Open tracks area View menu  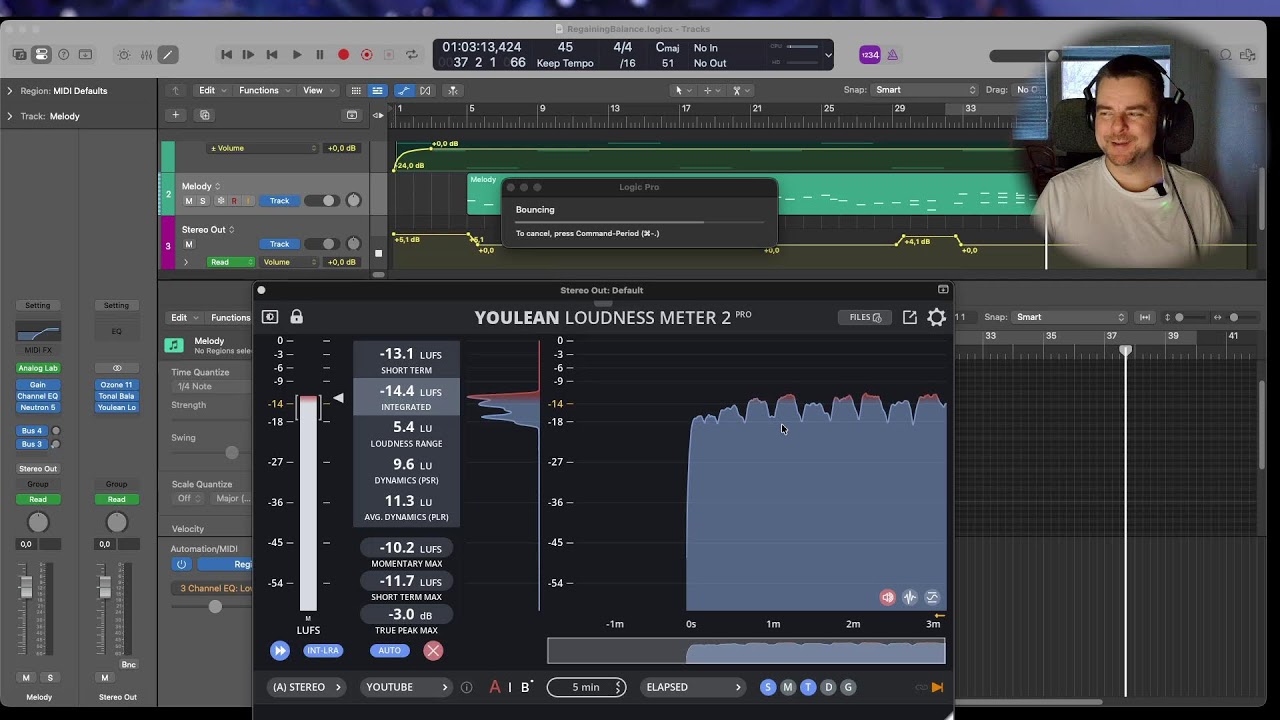click(x=317, y=90)
